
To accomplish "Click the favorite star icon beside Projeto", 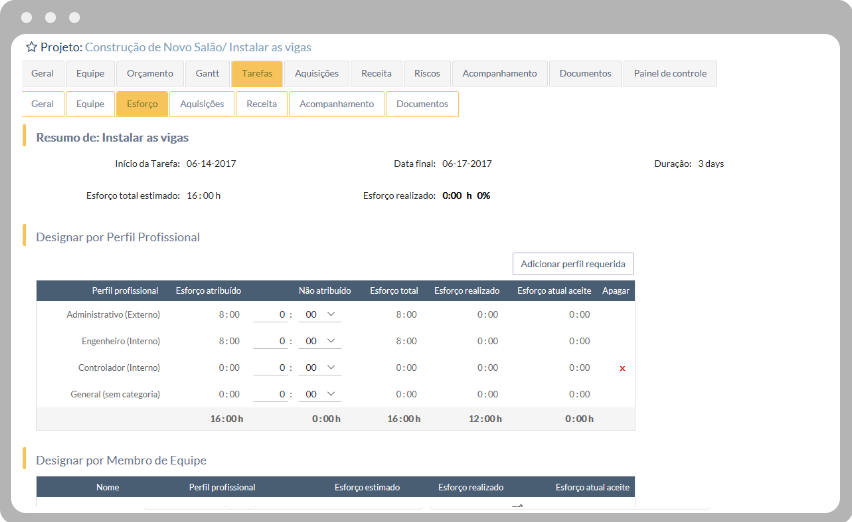I will click(x=31, y=47).
